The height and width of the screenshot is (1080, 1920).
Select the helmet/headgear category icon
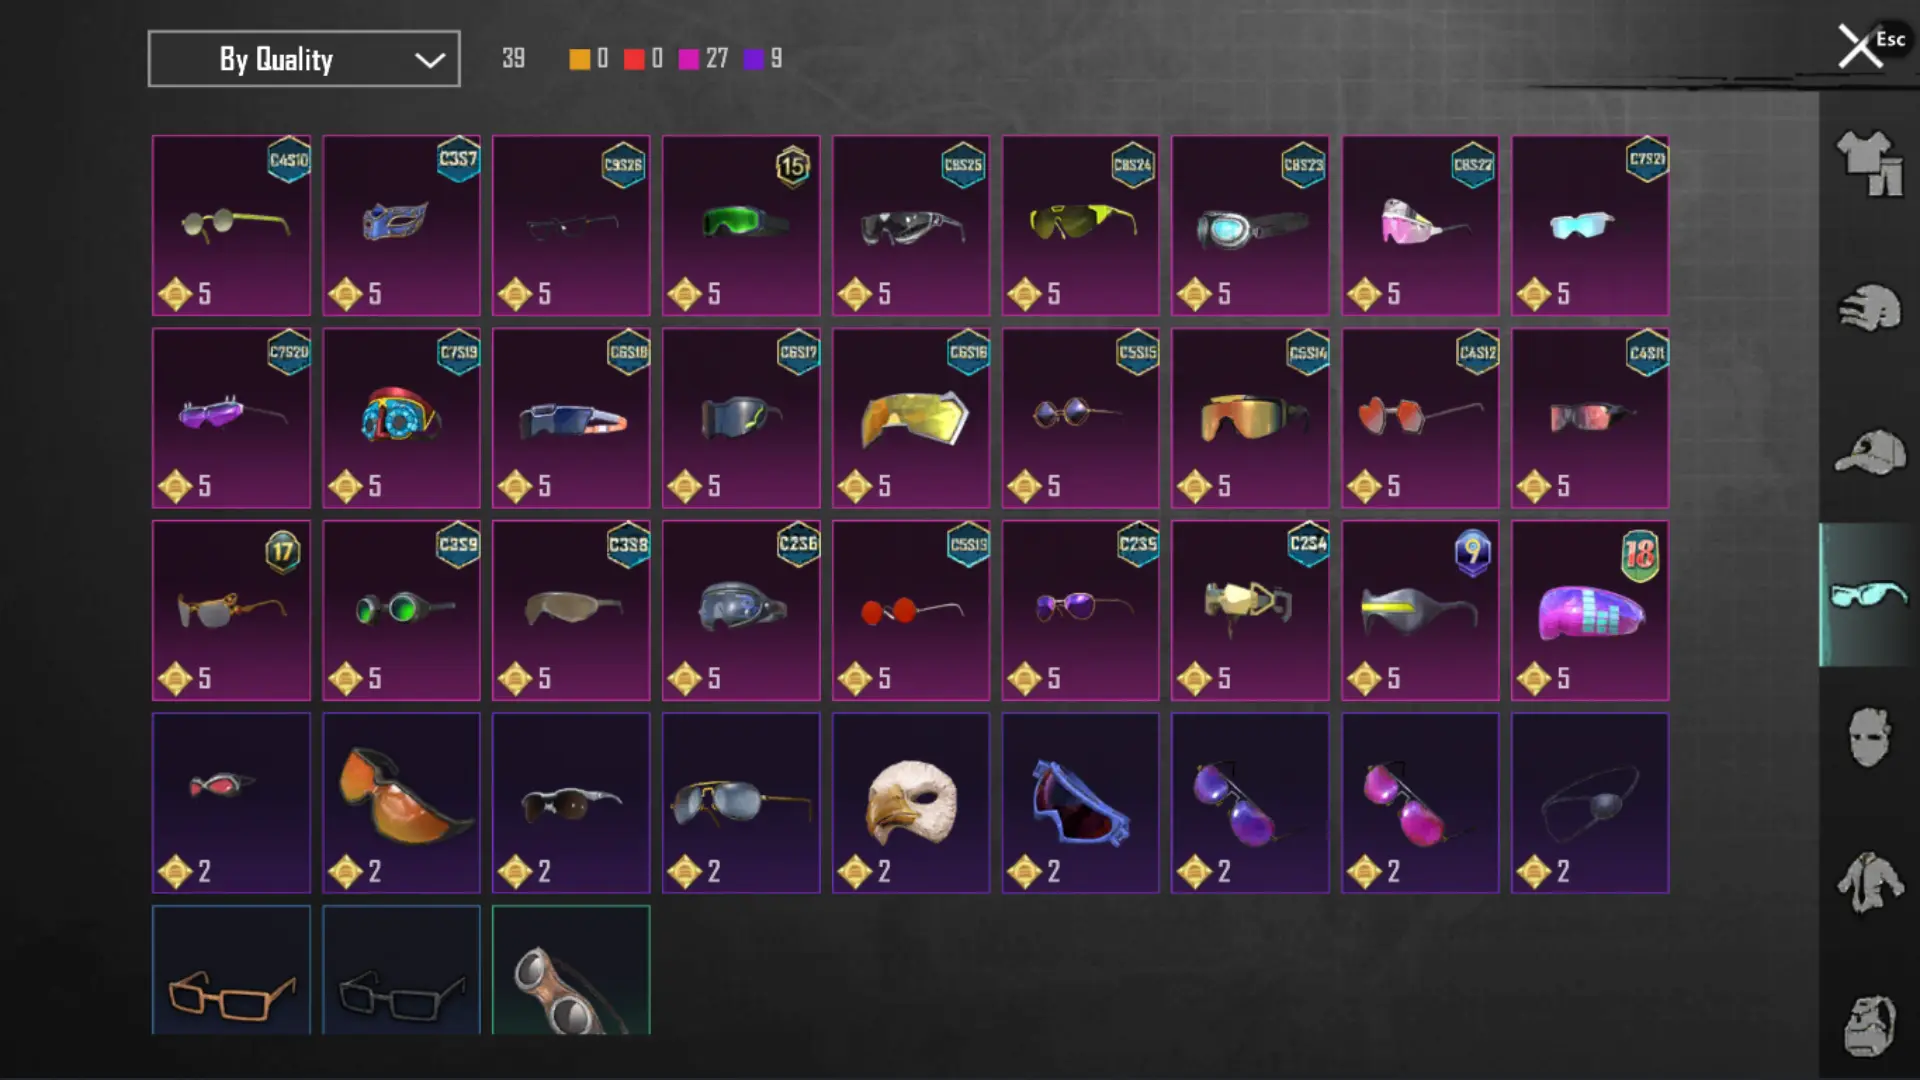(x=1869, y=307)
